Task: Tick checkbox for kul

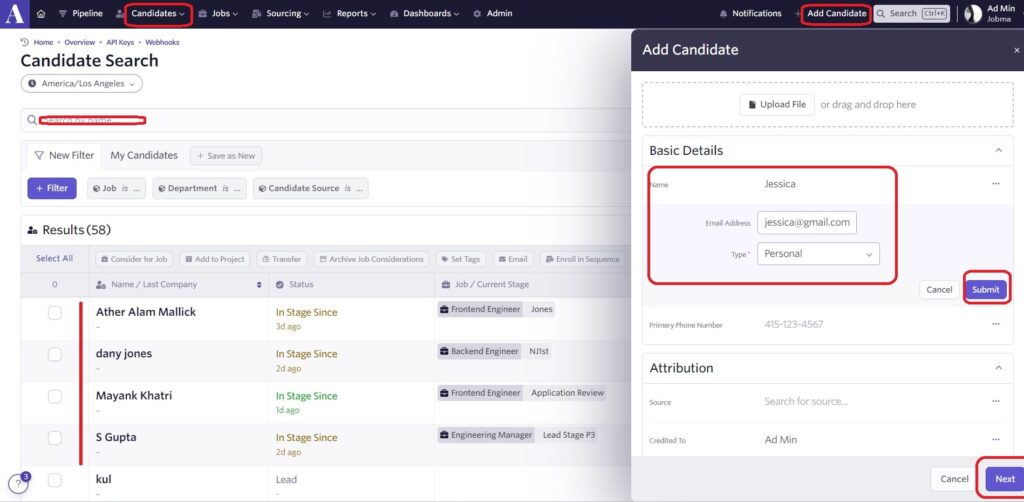Action: [55, 480]
